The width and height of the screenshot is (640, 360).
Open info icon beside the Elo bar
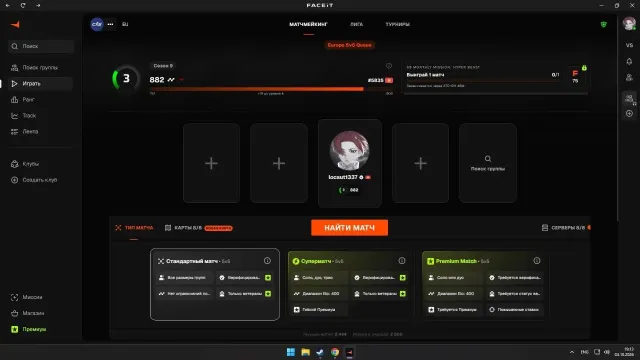(x=389, y=66)
